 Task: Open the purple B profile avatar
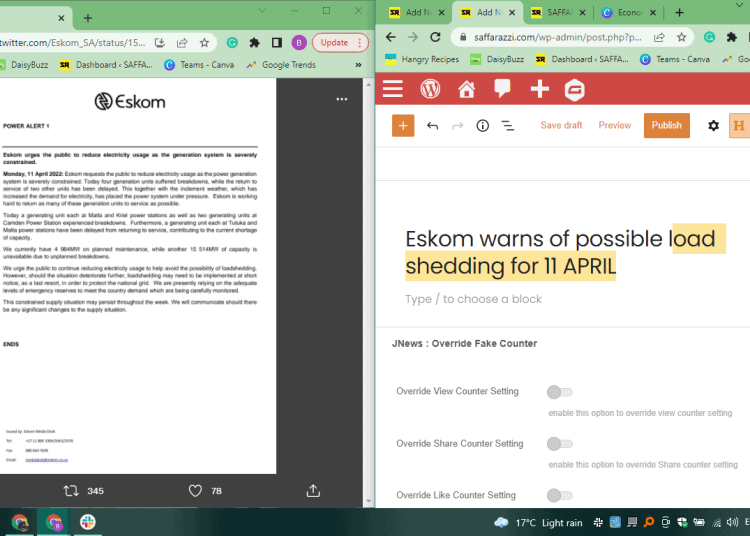pyautogui.click(x=299, y=43)
